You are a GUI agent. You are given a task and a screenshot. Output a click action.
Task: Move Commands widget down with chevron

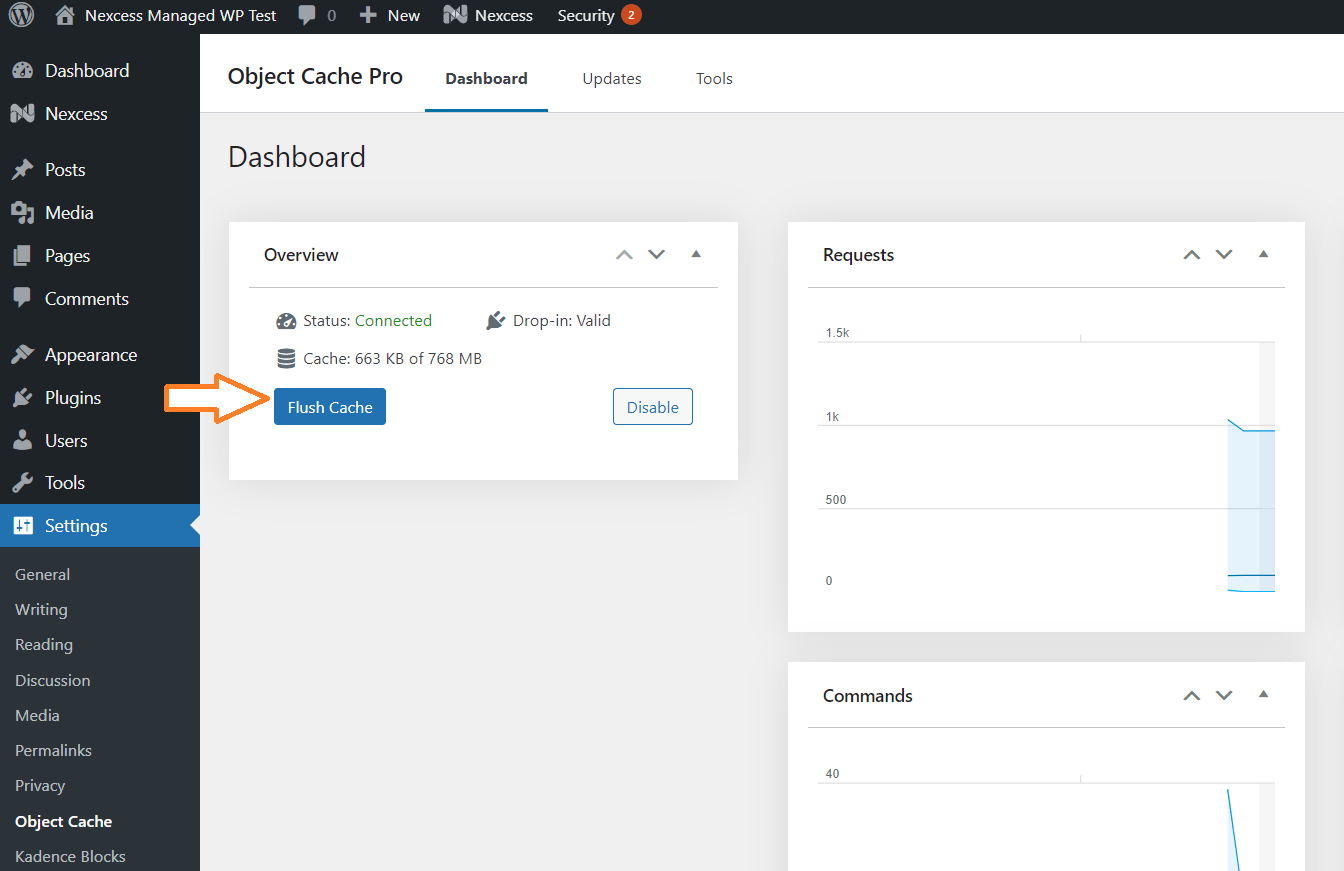(x=1223, y=695)
